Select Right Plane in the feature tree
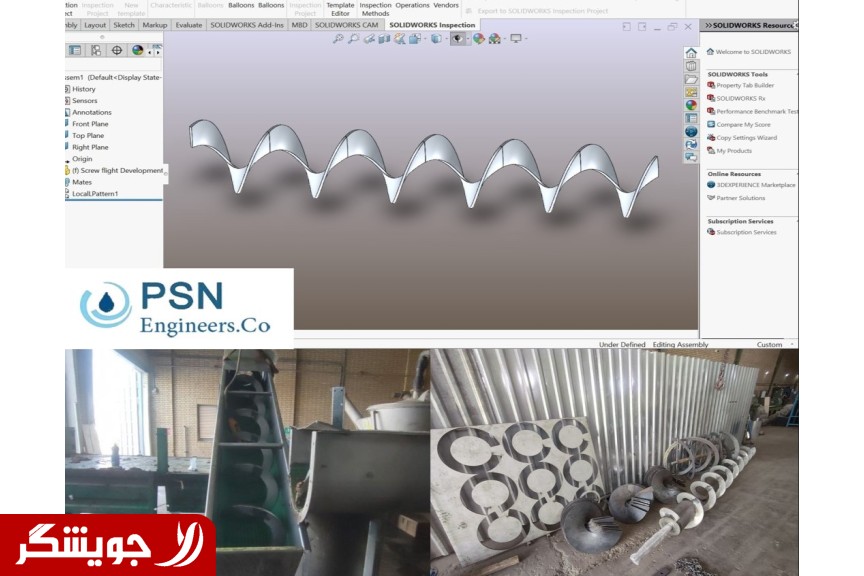Image resolution: width=864 pixels, height=576 pixels. tap(90, 147)
